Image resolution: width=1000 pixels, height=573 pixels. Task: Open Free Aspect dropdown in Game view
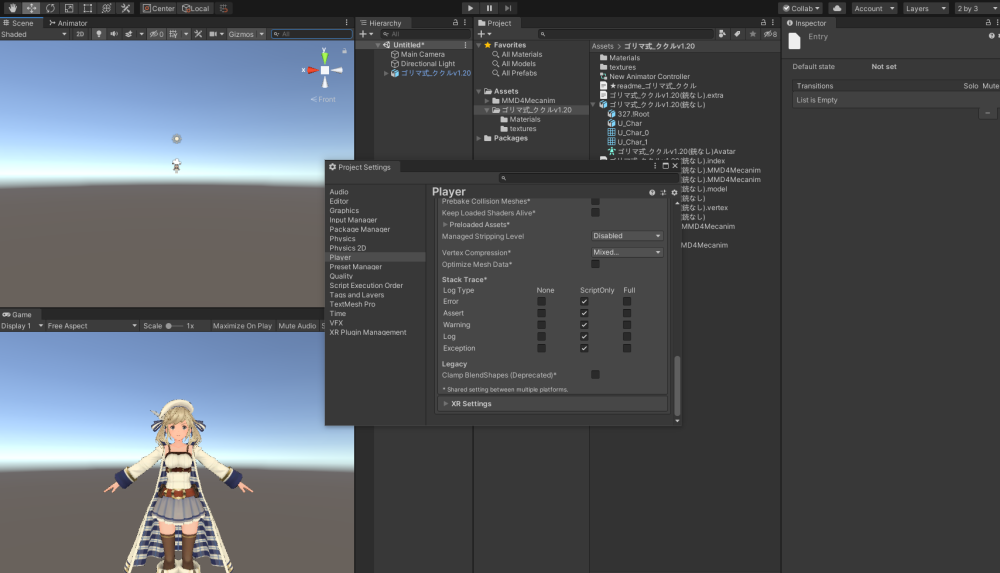(x=92, y=325)
